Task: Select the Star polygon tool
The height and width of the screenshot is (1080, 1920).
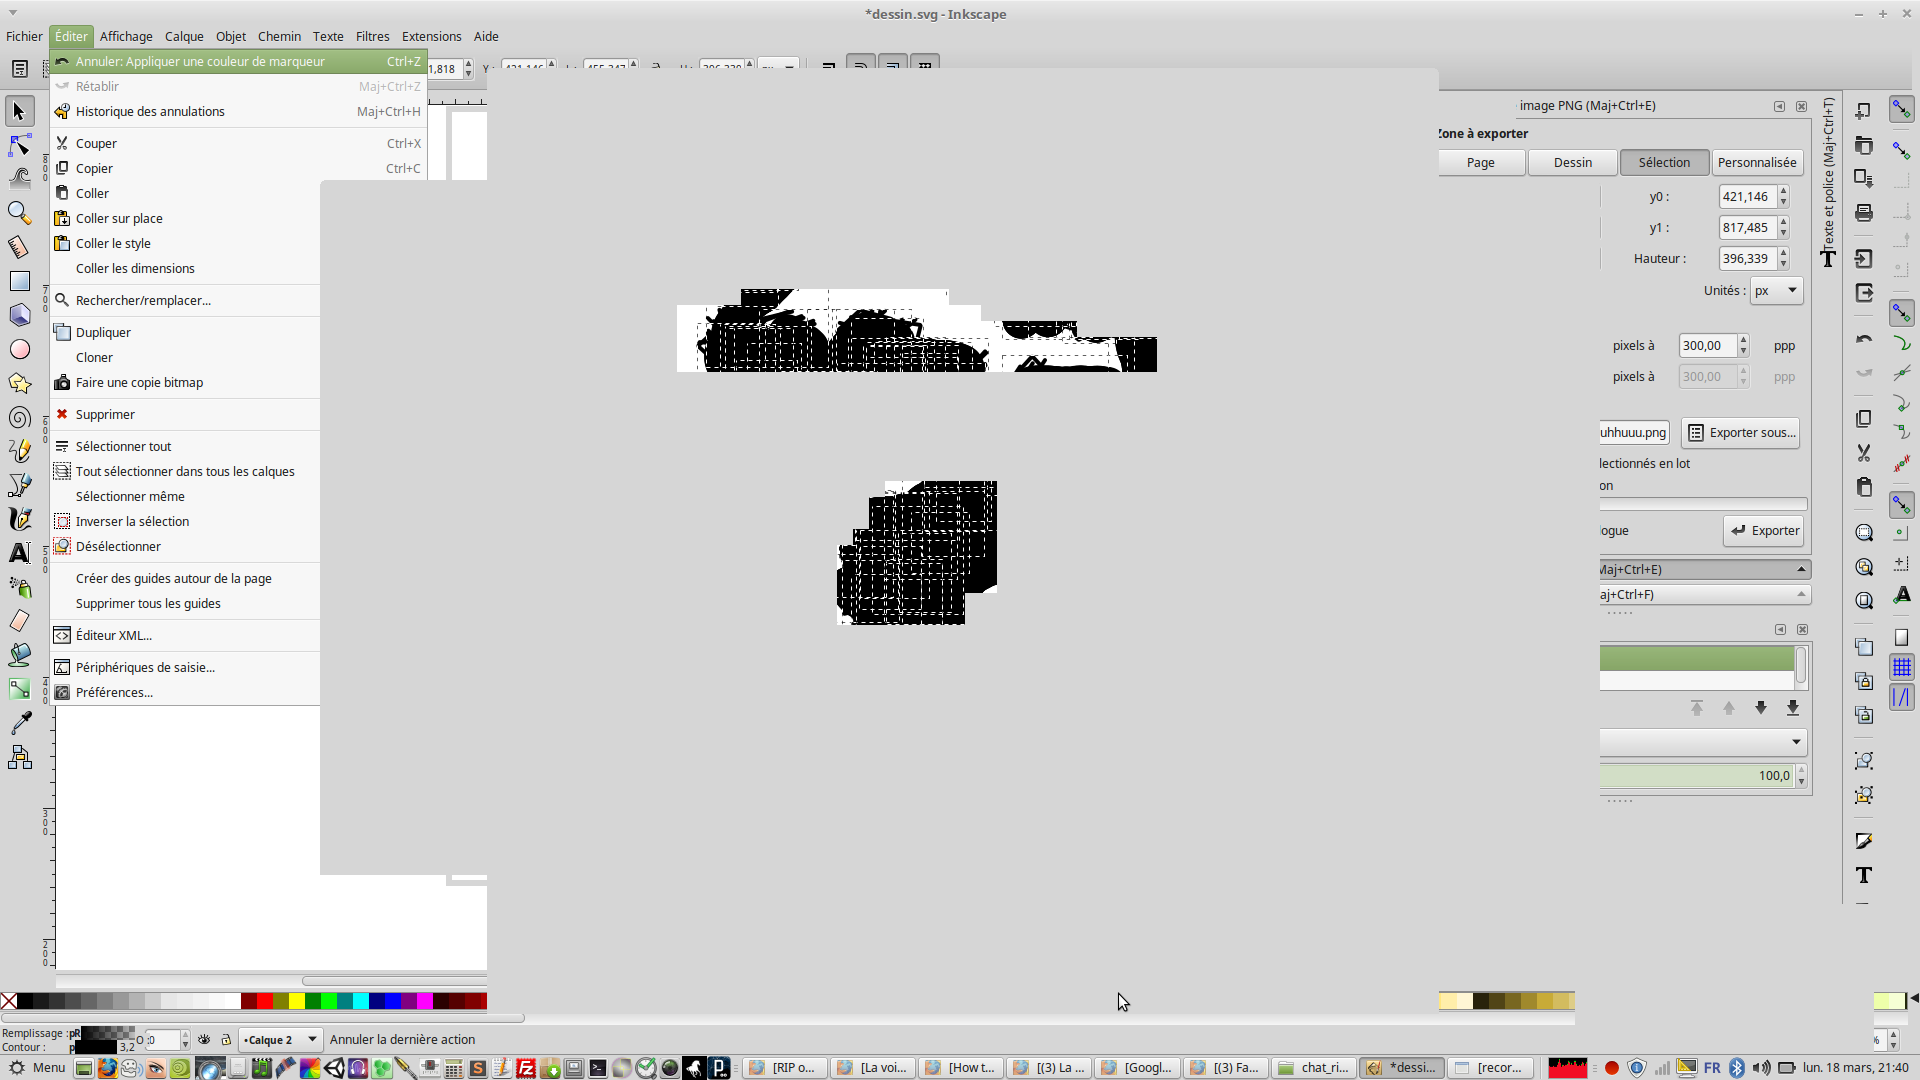Action: pos(19,383)
